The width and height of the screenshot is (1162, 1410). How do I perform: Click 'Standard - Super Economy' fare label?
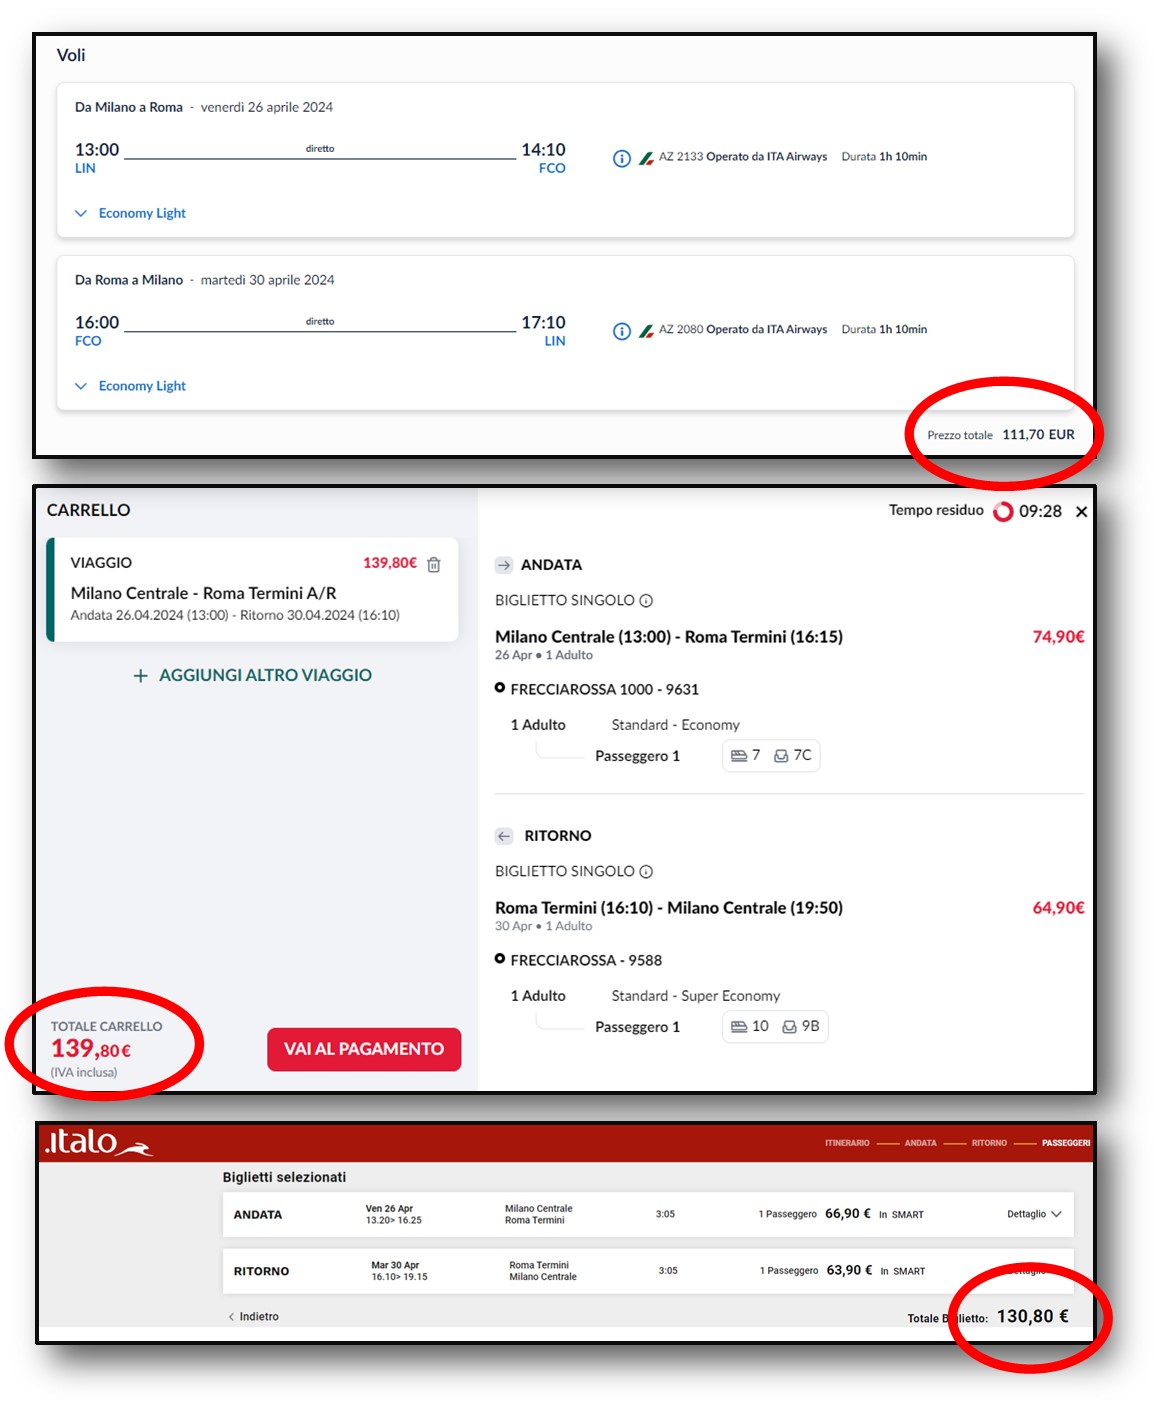(x=696, y=996)
